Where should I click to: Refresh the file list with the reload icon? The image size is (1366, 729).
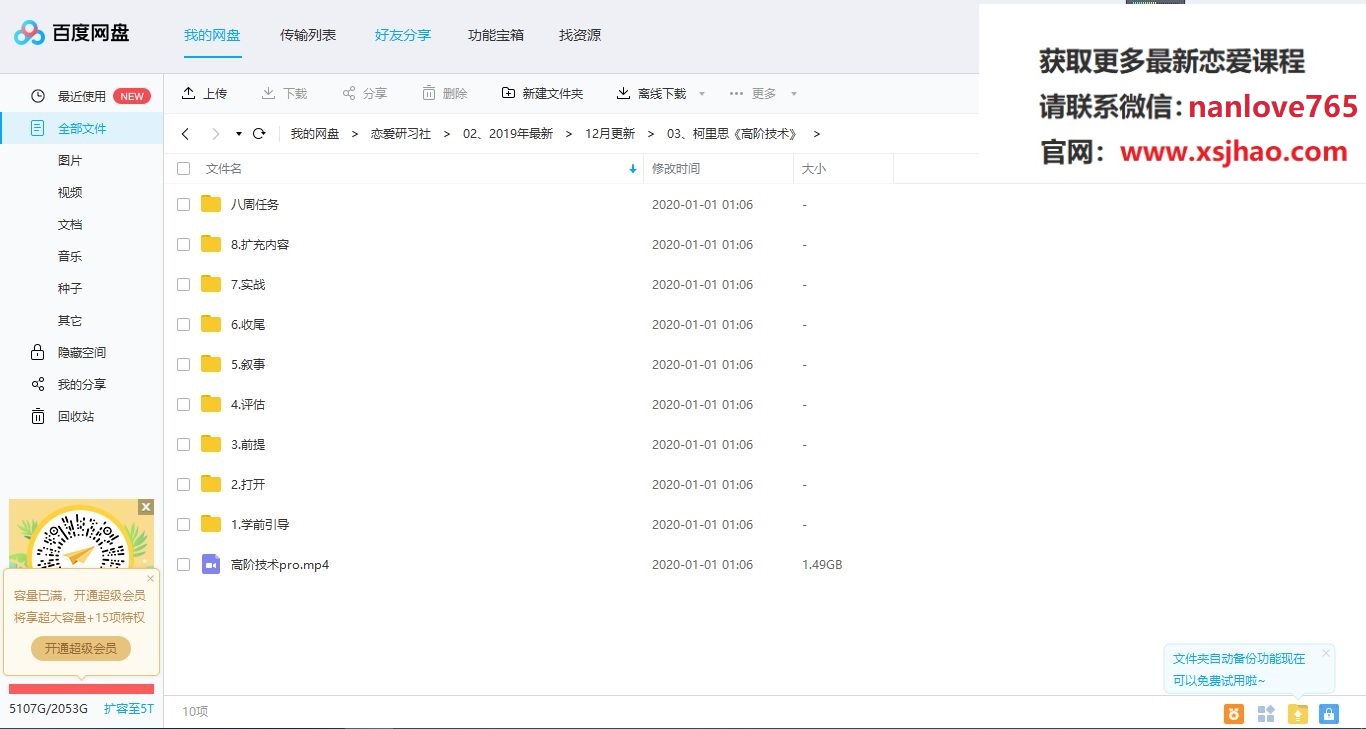259,132
